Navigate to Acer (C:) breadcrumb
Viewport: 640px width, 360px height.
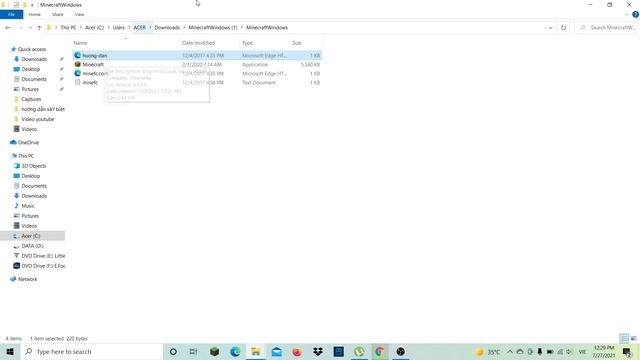pos(94,28)
